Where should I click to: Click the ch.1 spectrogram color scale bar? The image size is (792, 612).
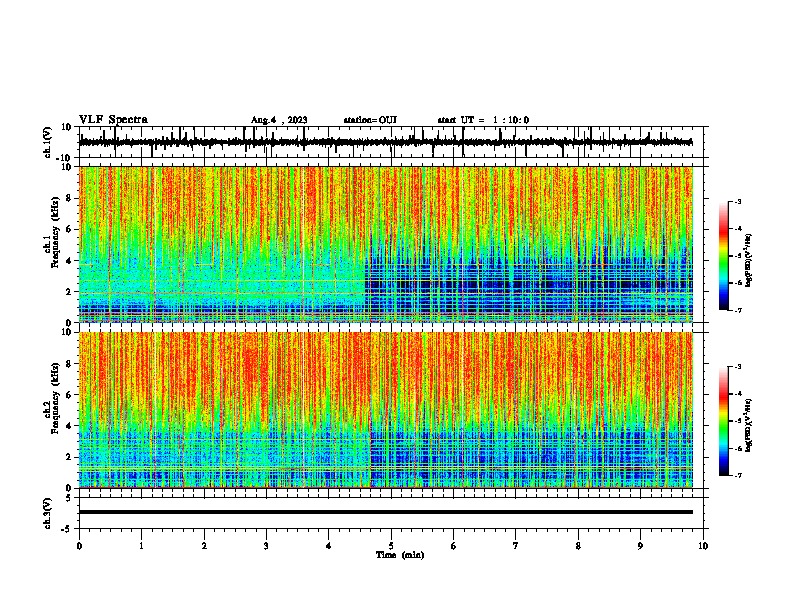724,256
